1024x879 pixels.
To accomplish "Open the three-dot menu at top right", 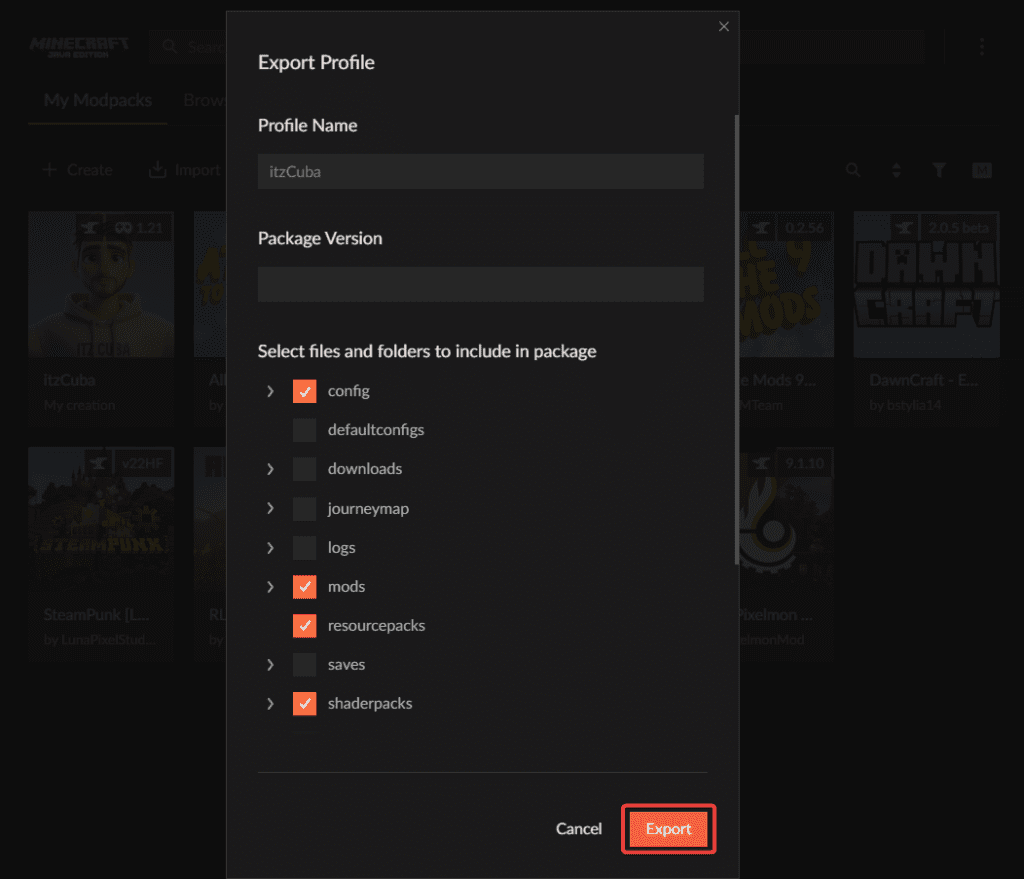I will (x=982, y=47).
